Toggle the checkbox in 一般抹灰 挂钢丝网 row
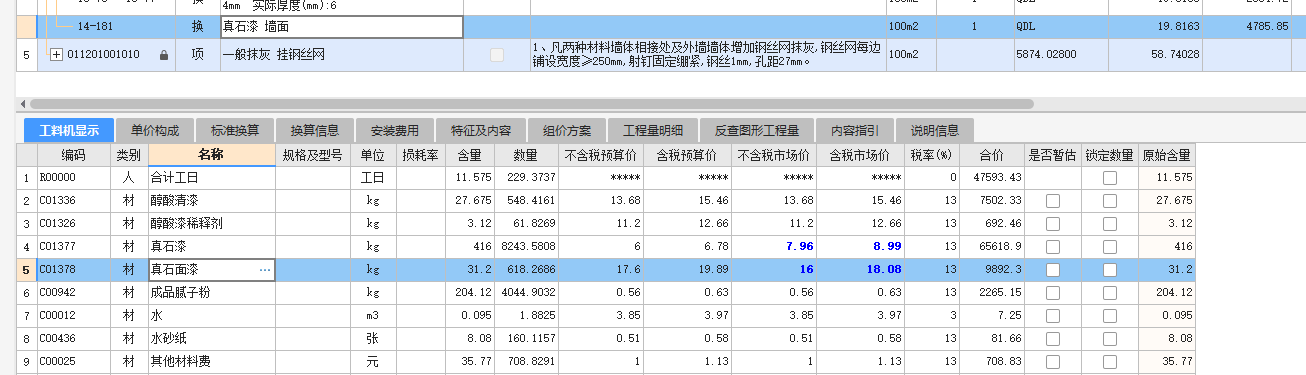The height and width of the screenshot is (375, 1306). [x=497, y=55]
